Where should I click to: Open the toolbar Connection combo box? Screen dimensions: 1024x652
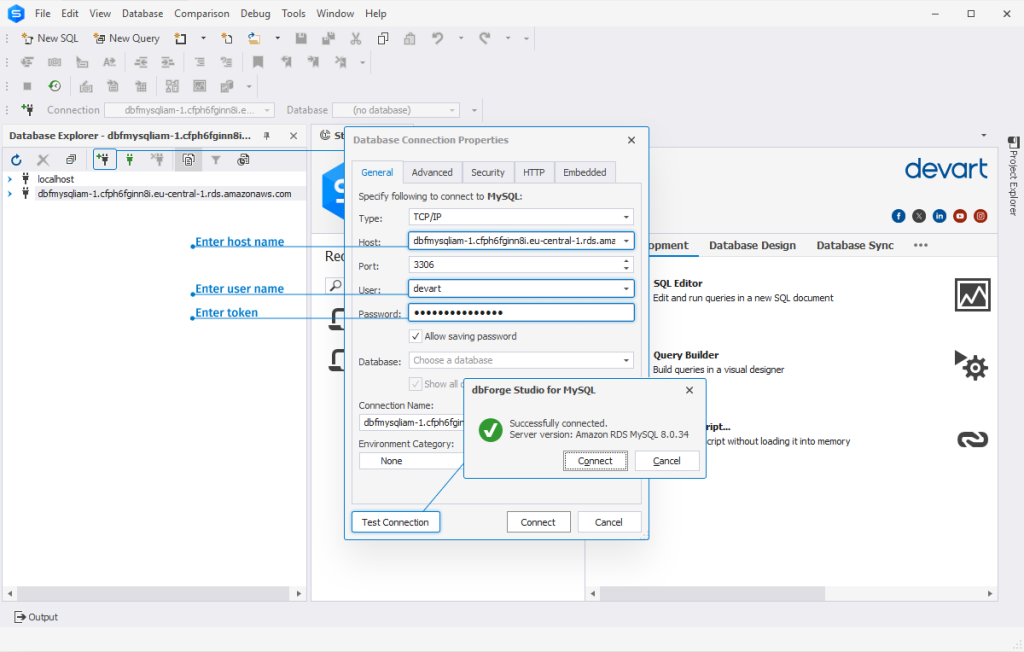coord(189,110)
